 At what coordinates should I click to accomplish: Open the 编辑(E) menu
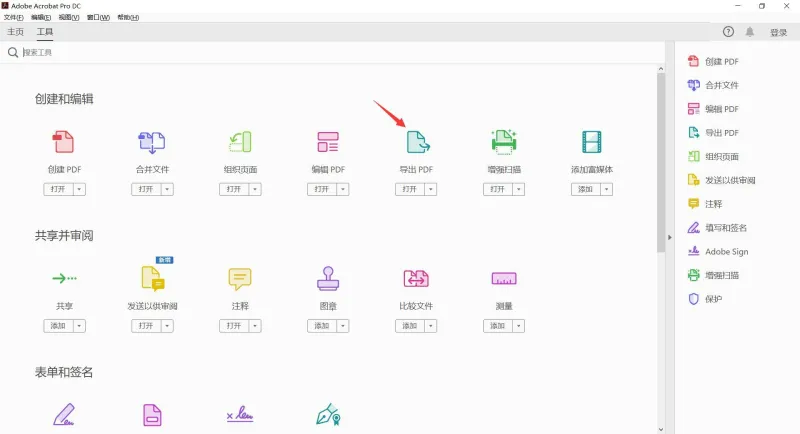click(41, 17)
